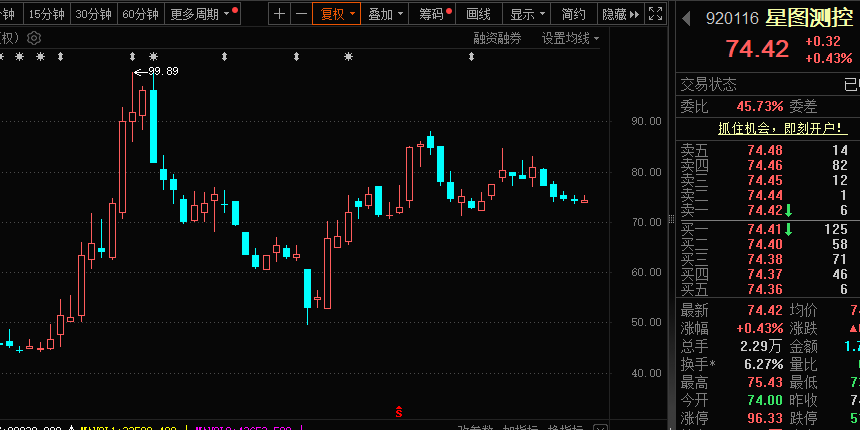Open the 设置均线 dropdown
860x430 pixels.
pyautogui.click(x=570, y=38)
